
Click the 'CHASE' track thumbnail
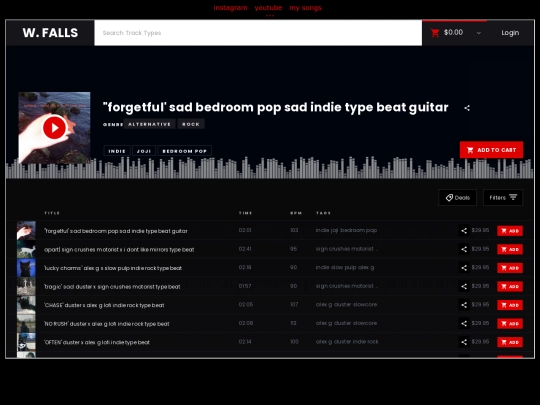(x=26, y=305)
